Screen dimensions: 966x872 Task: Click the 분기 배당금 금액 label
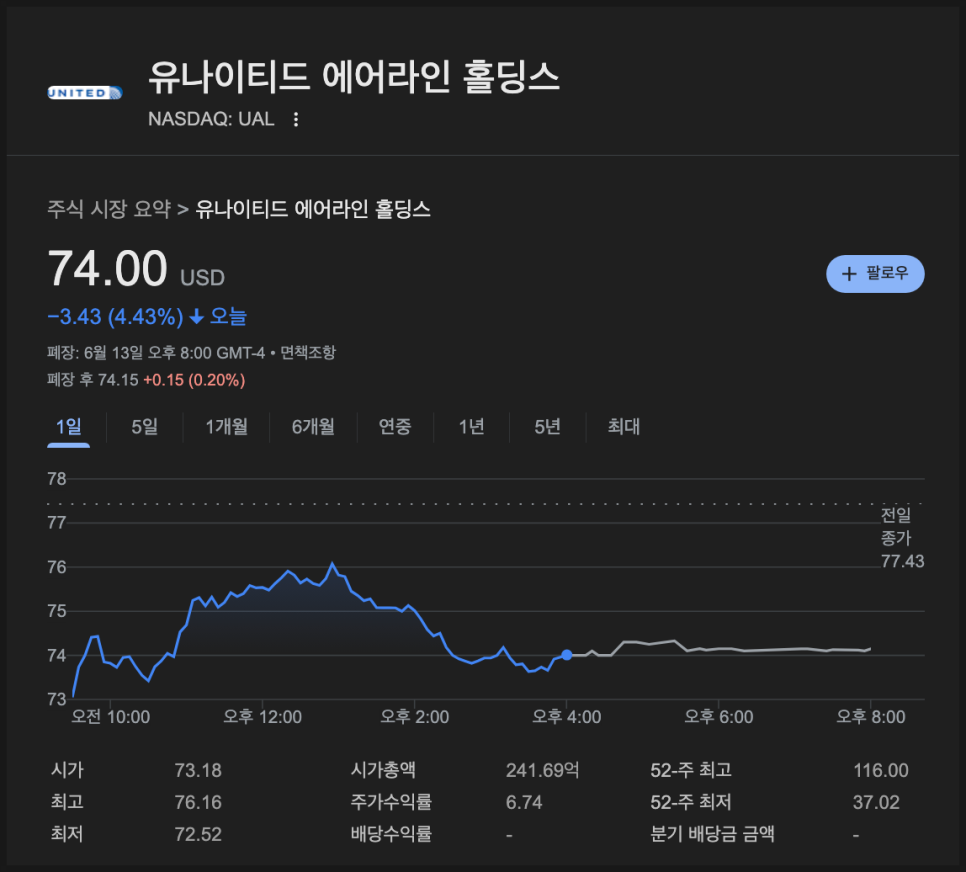tap(712, 834)
